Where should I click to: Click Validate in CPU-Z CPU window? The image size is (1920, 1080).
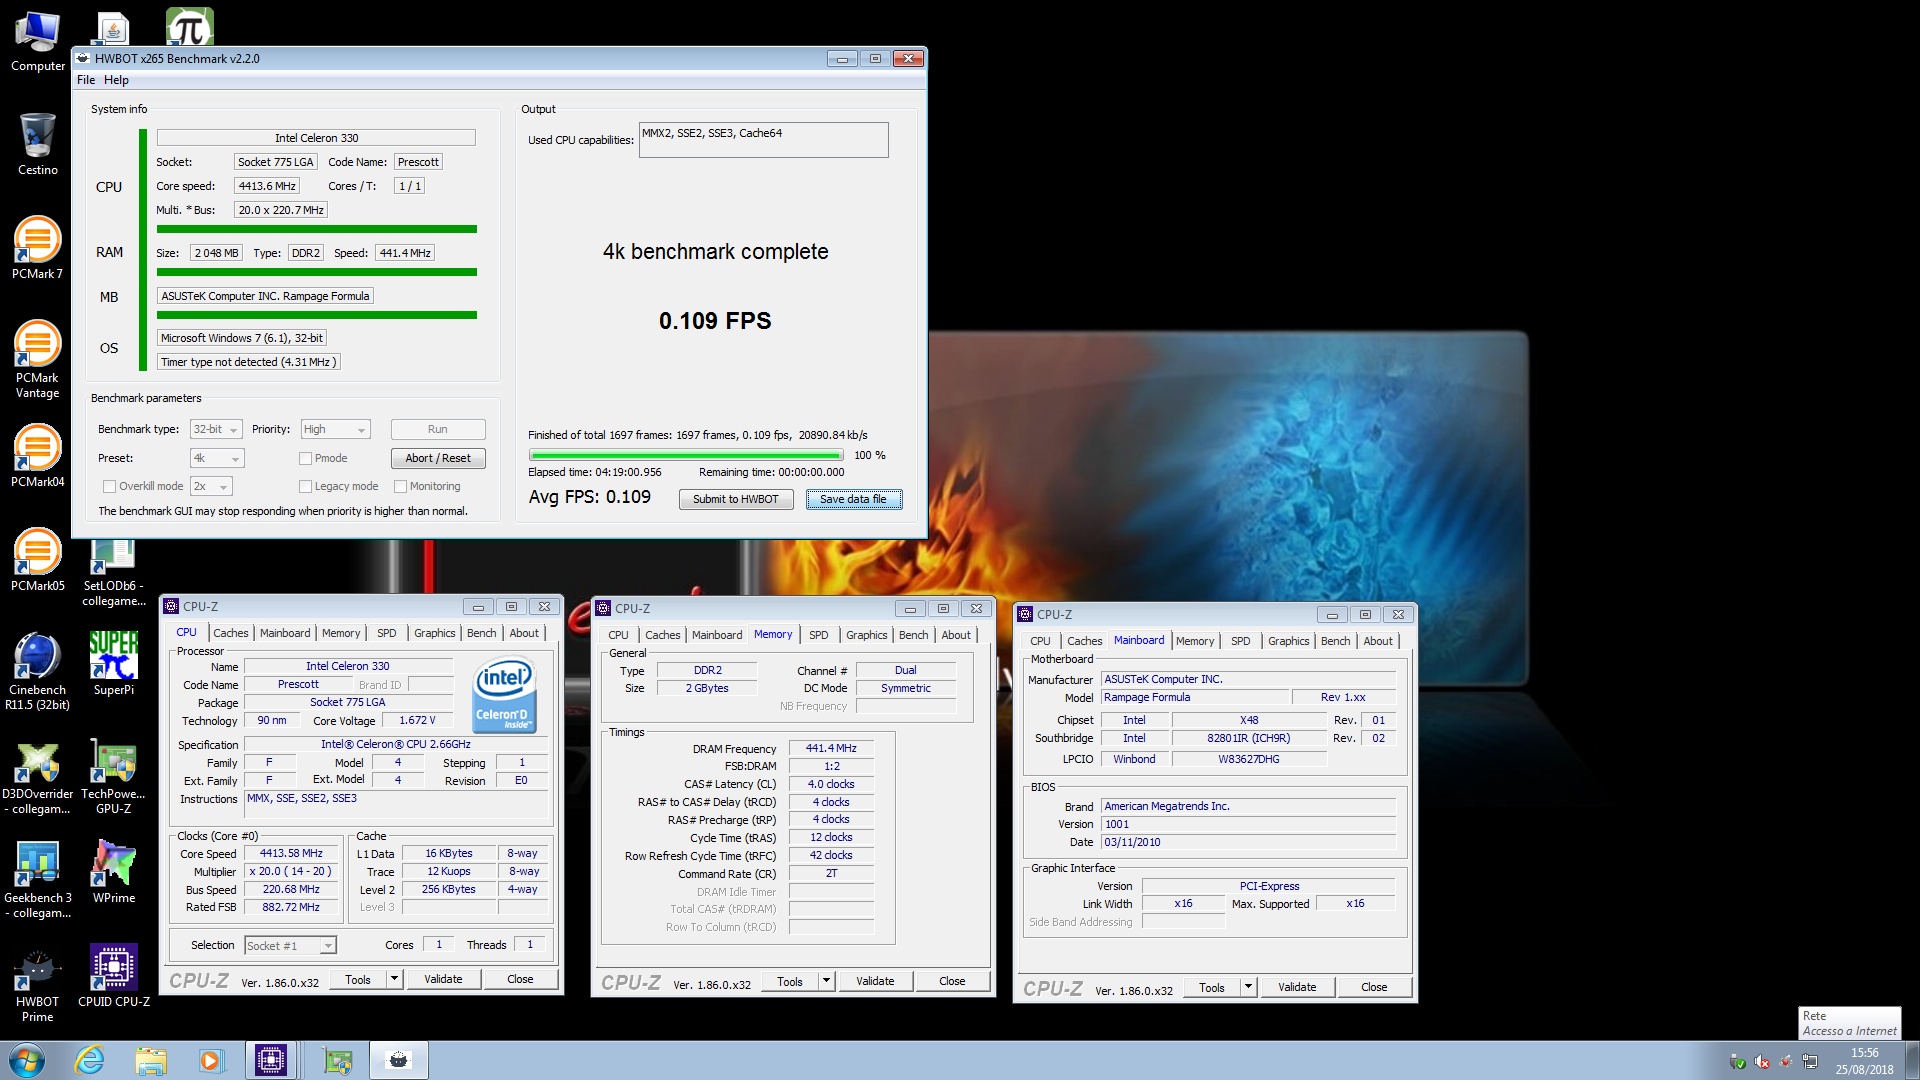[x=443, y=979]
